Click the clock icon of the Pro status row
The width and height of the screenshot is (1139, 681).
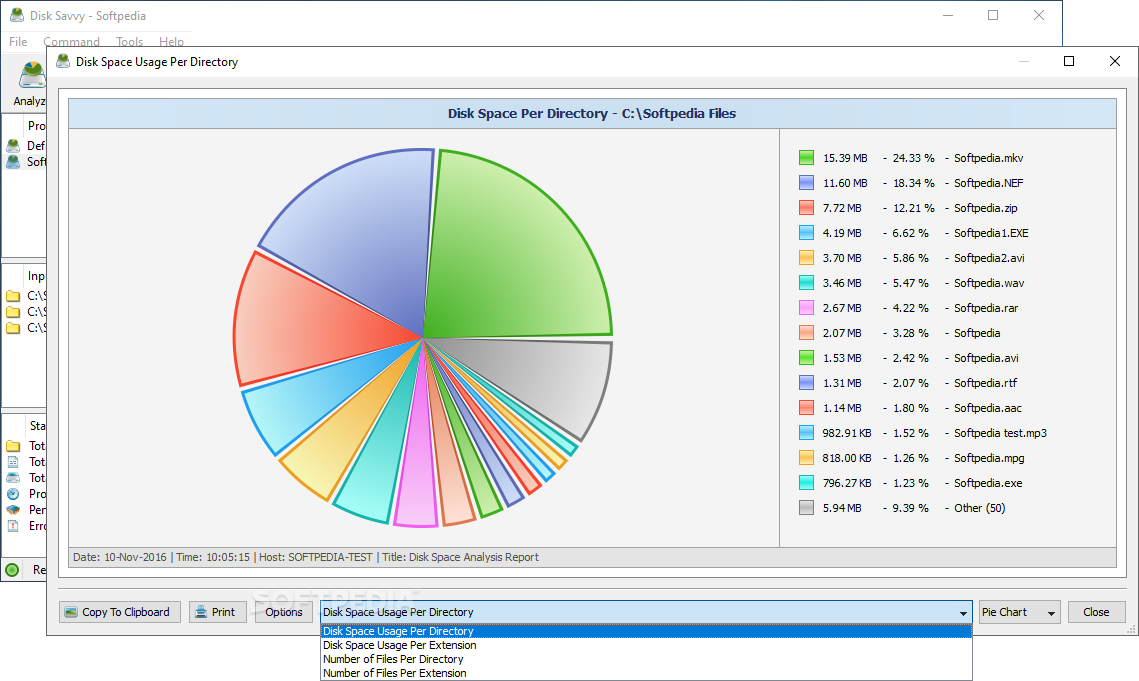point(13,493)
